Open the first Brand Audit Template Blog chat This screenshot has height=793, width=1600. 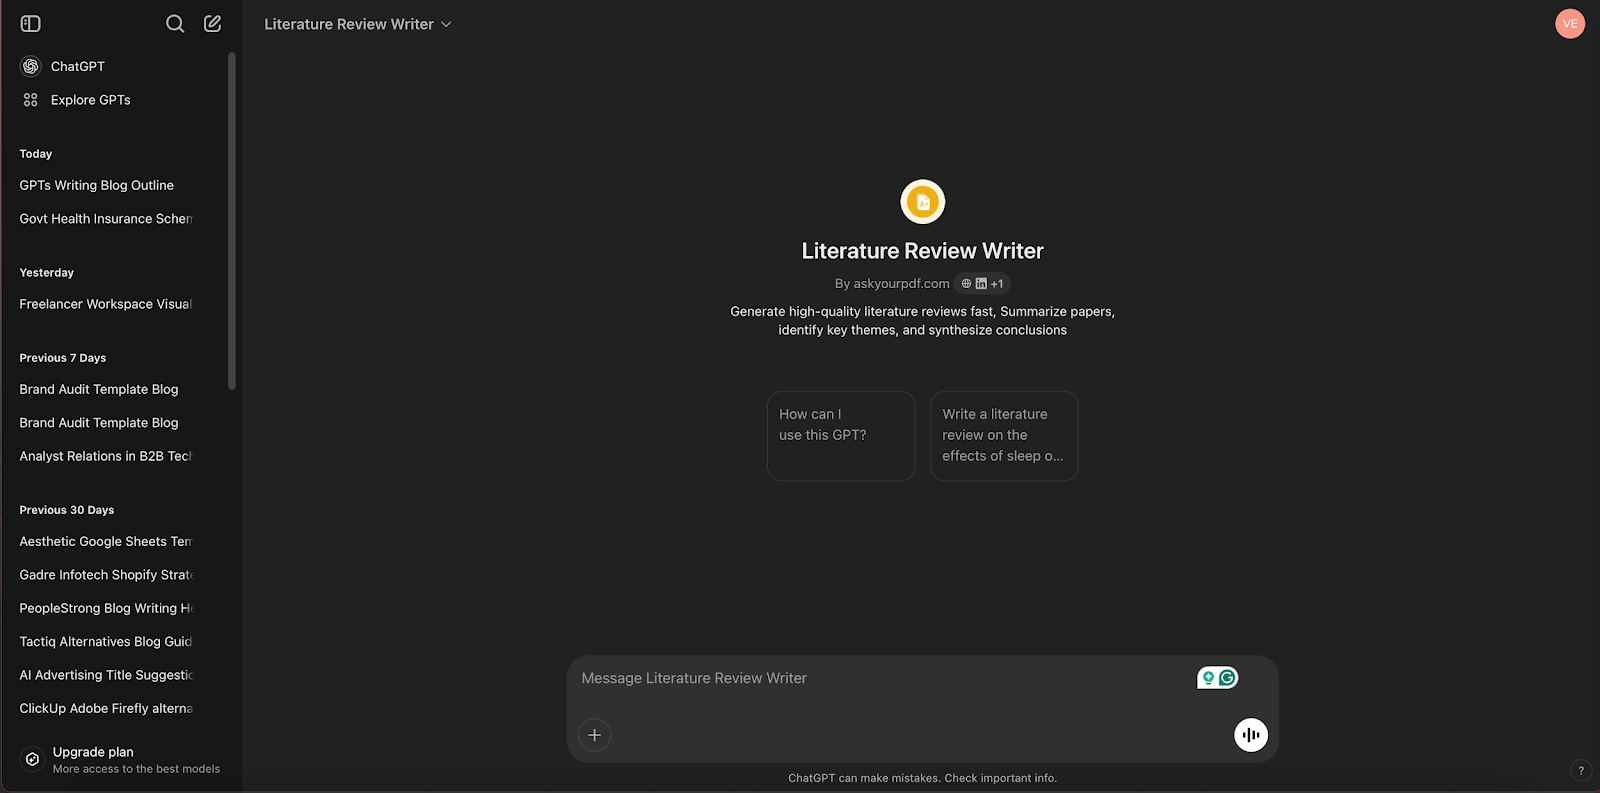[99, 390]
